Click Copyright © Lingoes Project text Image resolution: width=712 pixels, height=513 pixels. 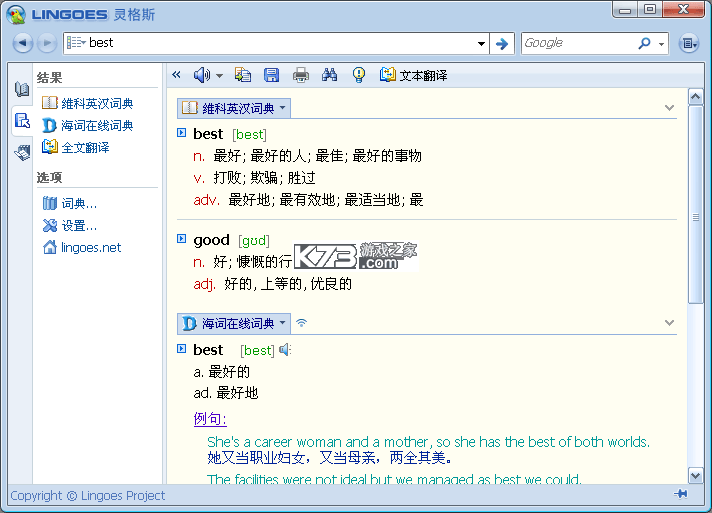(x=88, y=495)
